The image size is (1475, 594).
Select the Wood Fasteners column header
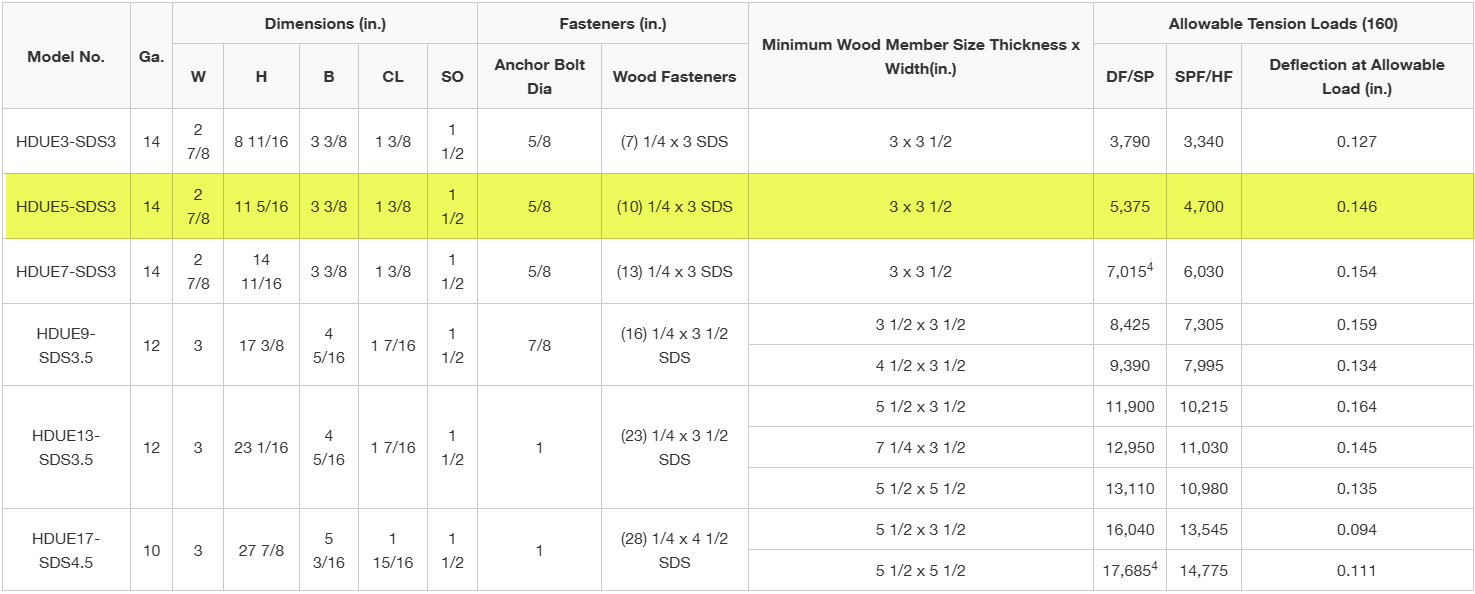(x=674, y=76)
